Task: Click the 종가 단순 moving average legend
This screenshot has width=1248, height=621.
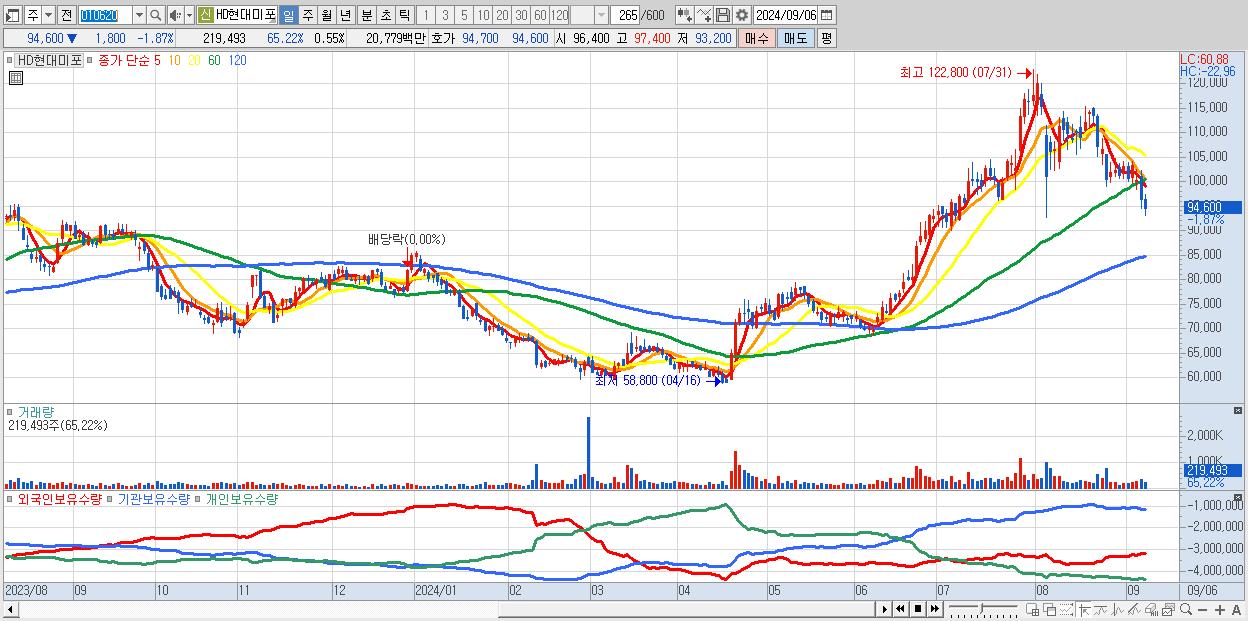Action: click(123, 60)
